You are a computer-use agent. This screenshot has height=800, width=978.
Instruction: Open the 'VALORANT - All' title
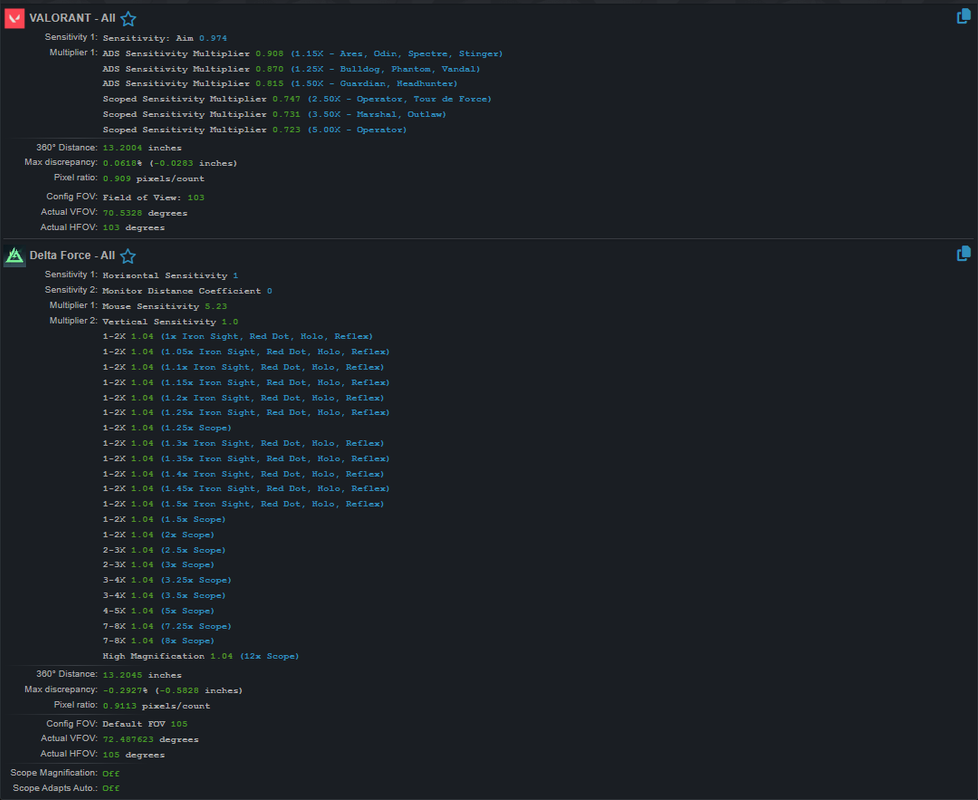coord(72,18)
